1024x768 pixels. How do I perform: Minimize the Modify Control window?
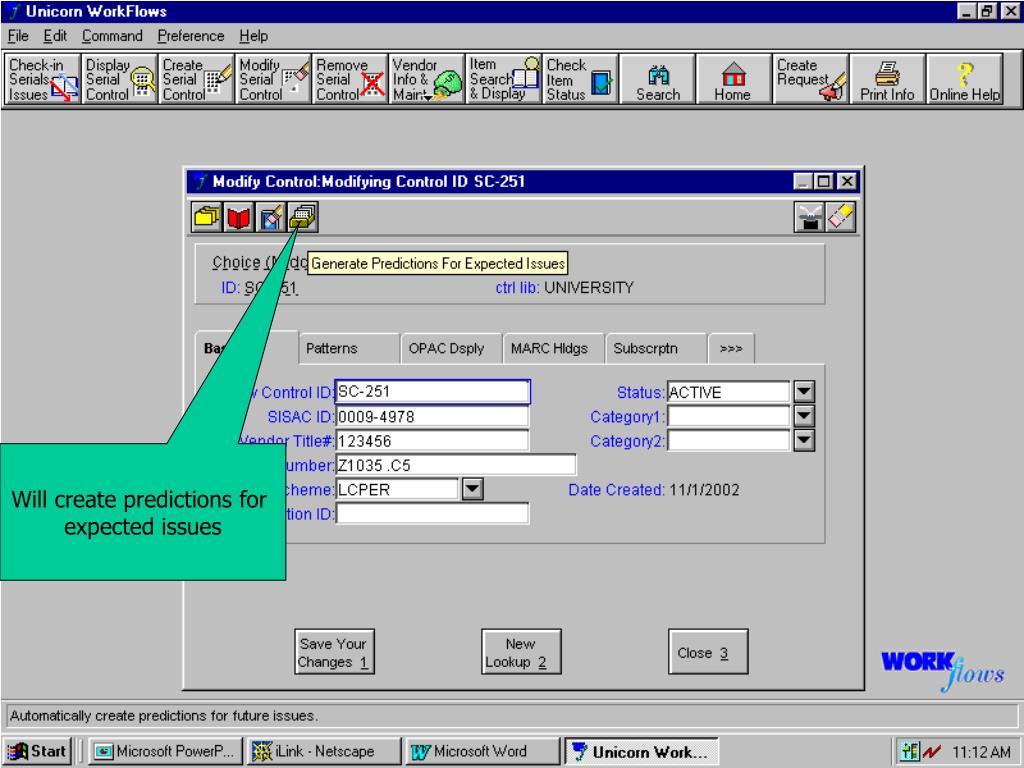tap(804, 182)
